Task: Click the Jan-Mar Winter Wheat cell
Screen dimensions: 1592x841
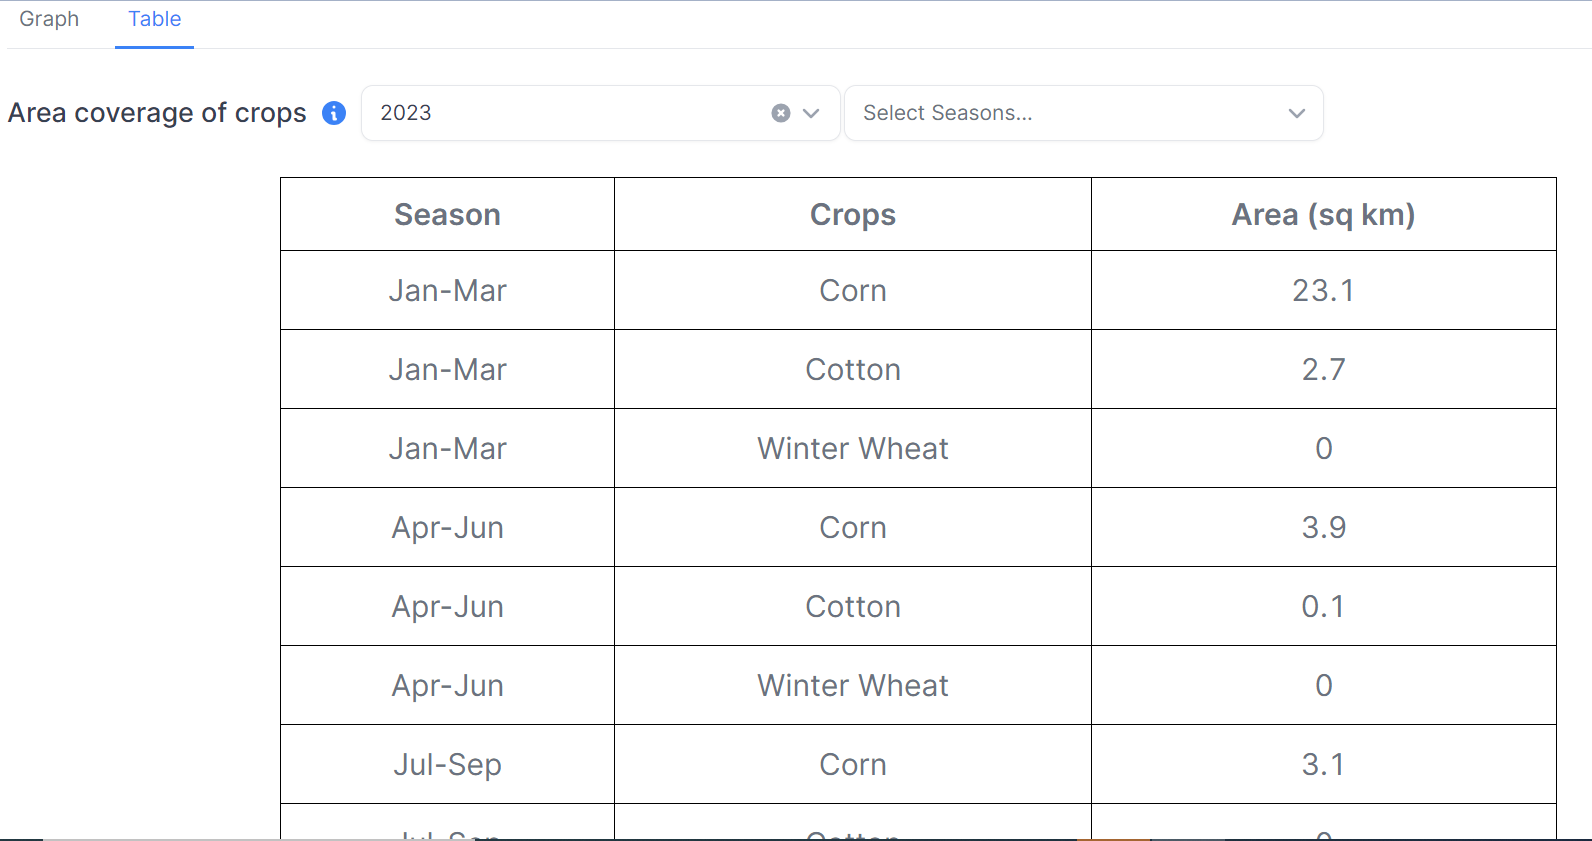Action: coord(852,448)
